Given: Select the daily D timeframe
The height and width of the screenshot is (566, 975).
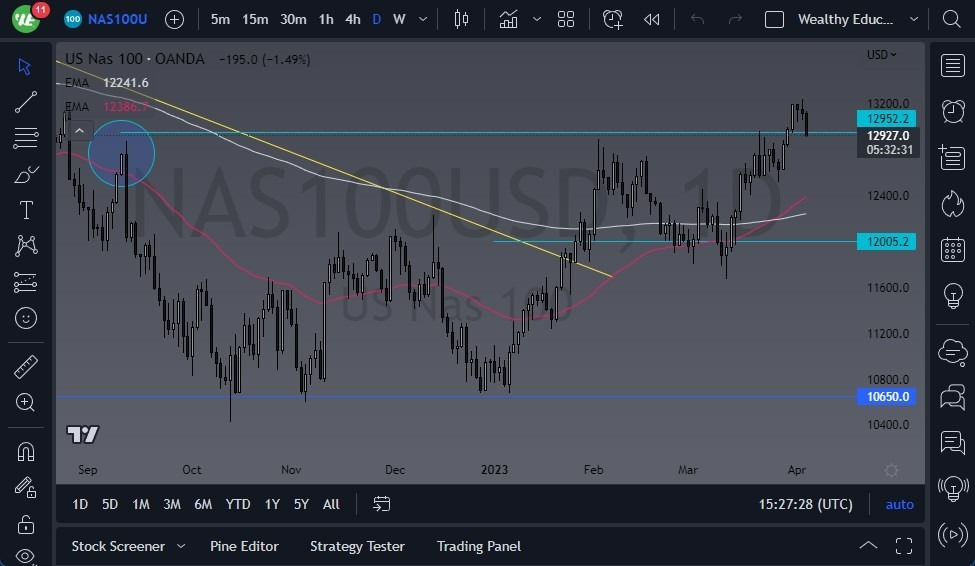Looking at the screenshot, I should [376, 19].
